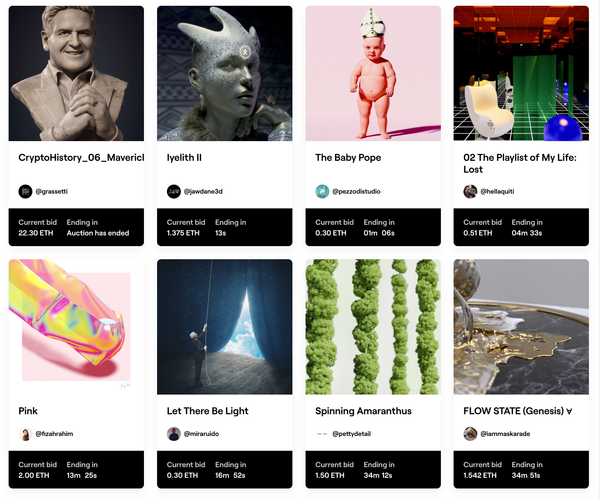
Task: Click the @hellaquiti username link
Action: tap(497, 191)
